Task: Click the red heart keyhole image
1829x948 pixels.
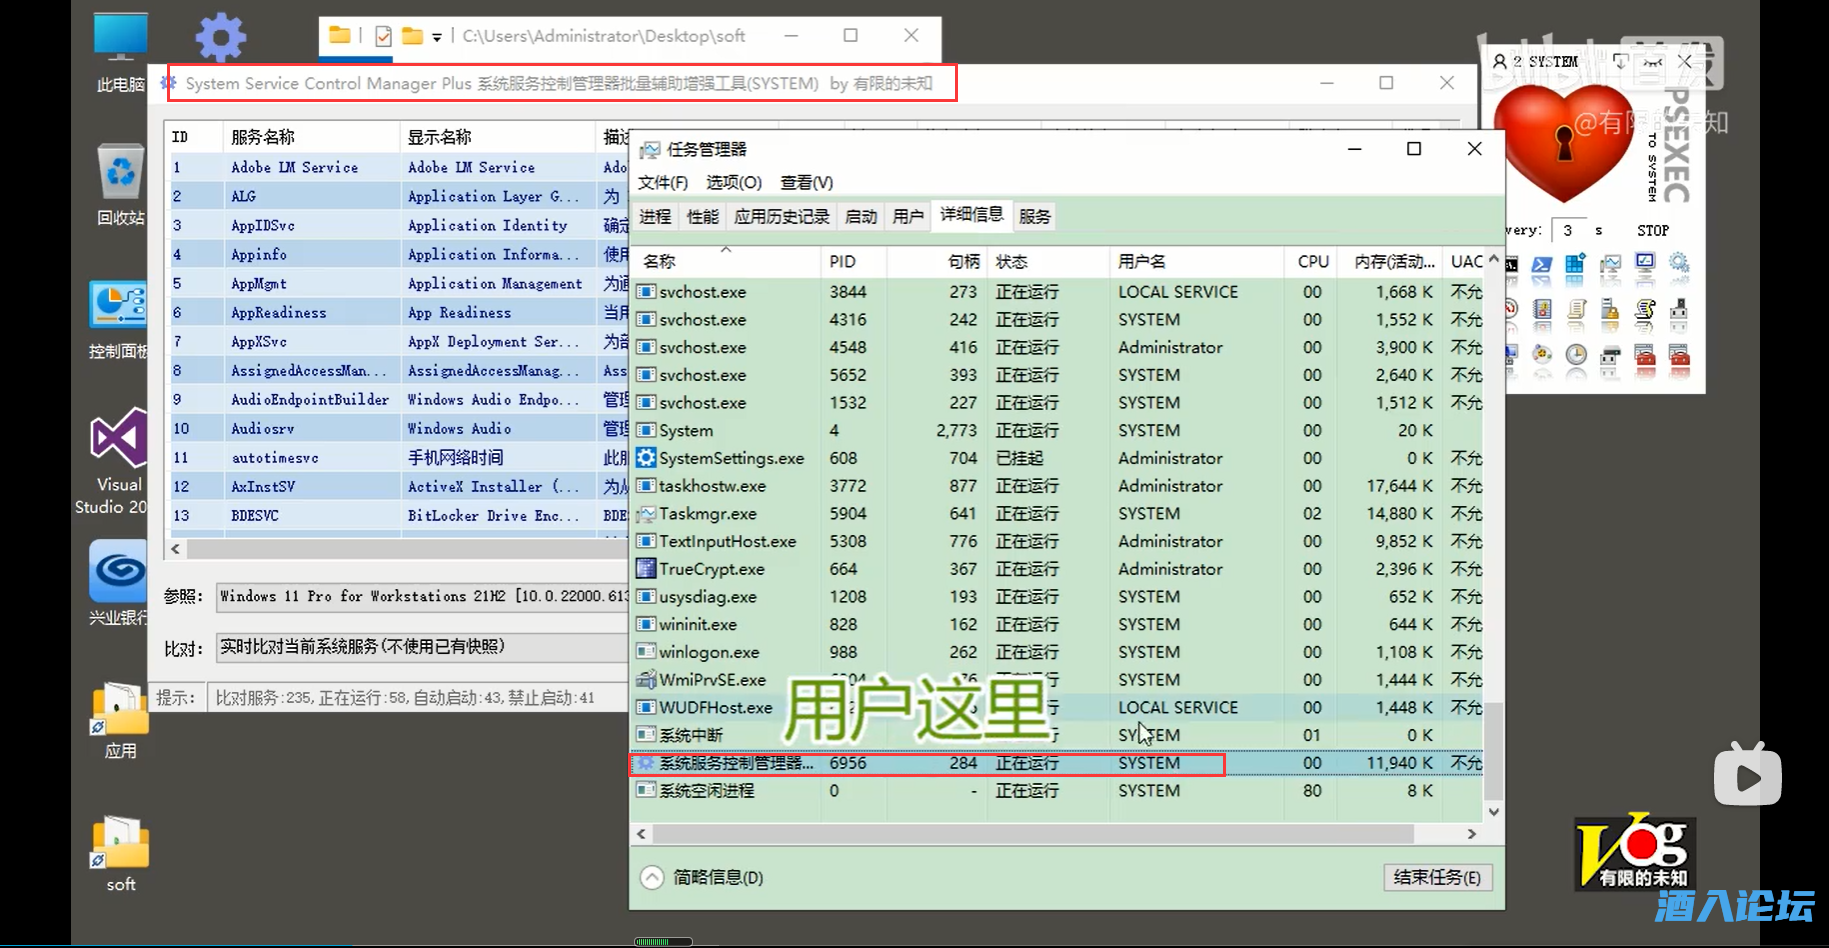Action: tap(1563, 142)
